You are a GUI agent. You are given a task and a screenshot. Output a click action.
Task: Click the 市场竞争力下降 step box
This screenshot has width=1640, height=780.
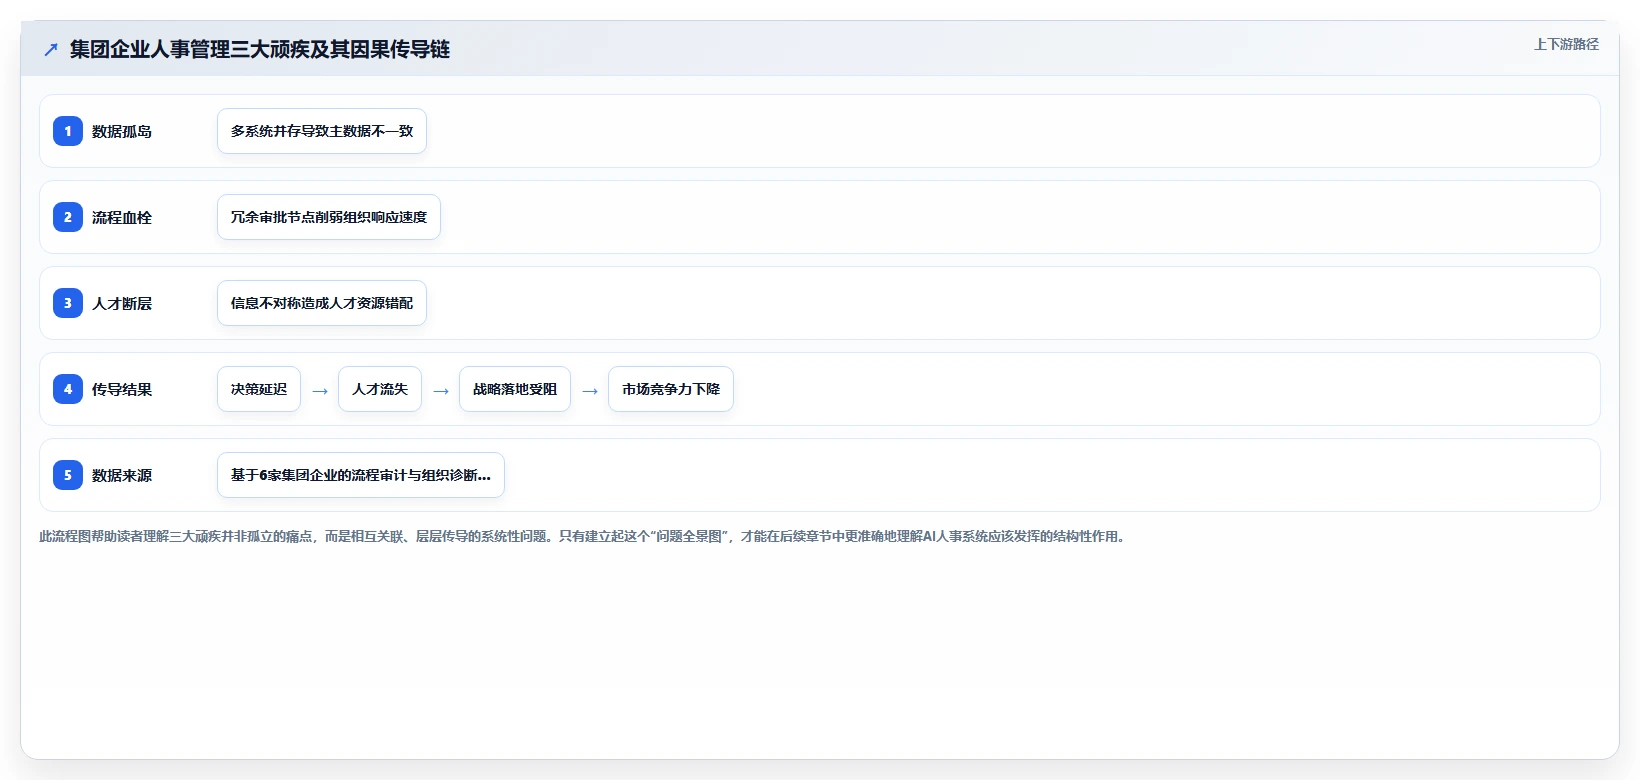pos(671,389)
